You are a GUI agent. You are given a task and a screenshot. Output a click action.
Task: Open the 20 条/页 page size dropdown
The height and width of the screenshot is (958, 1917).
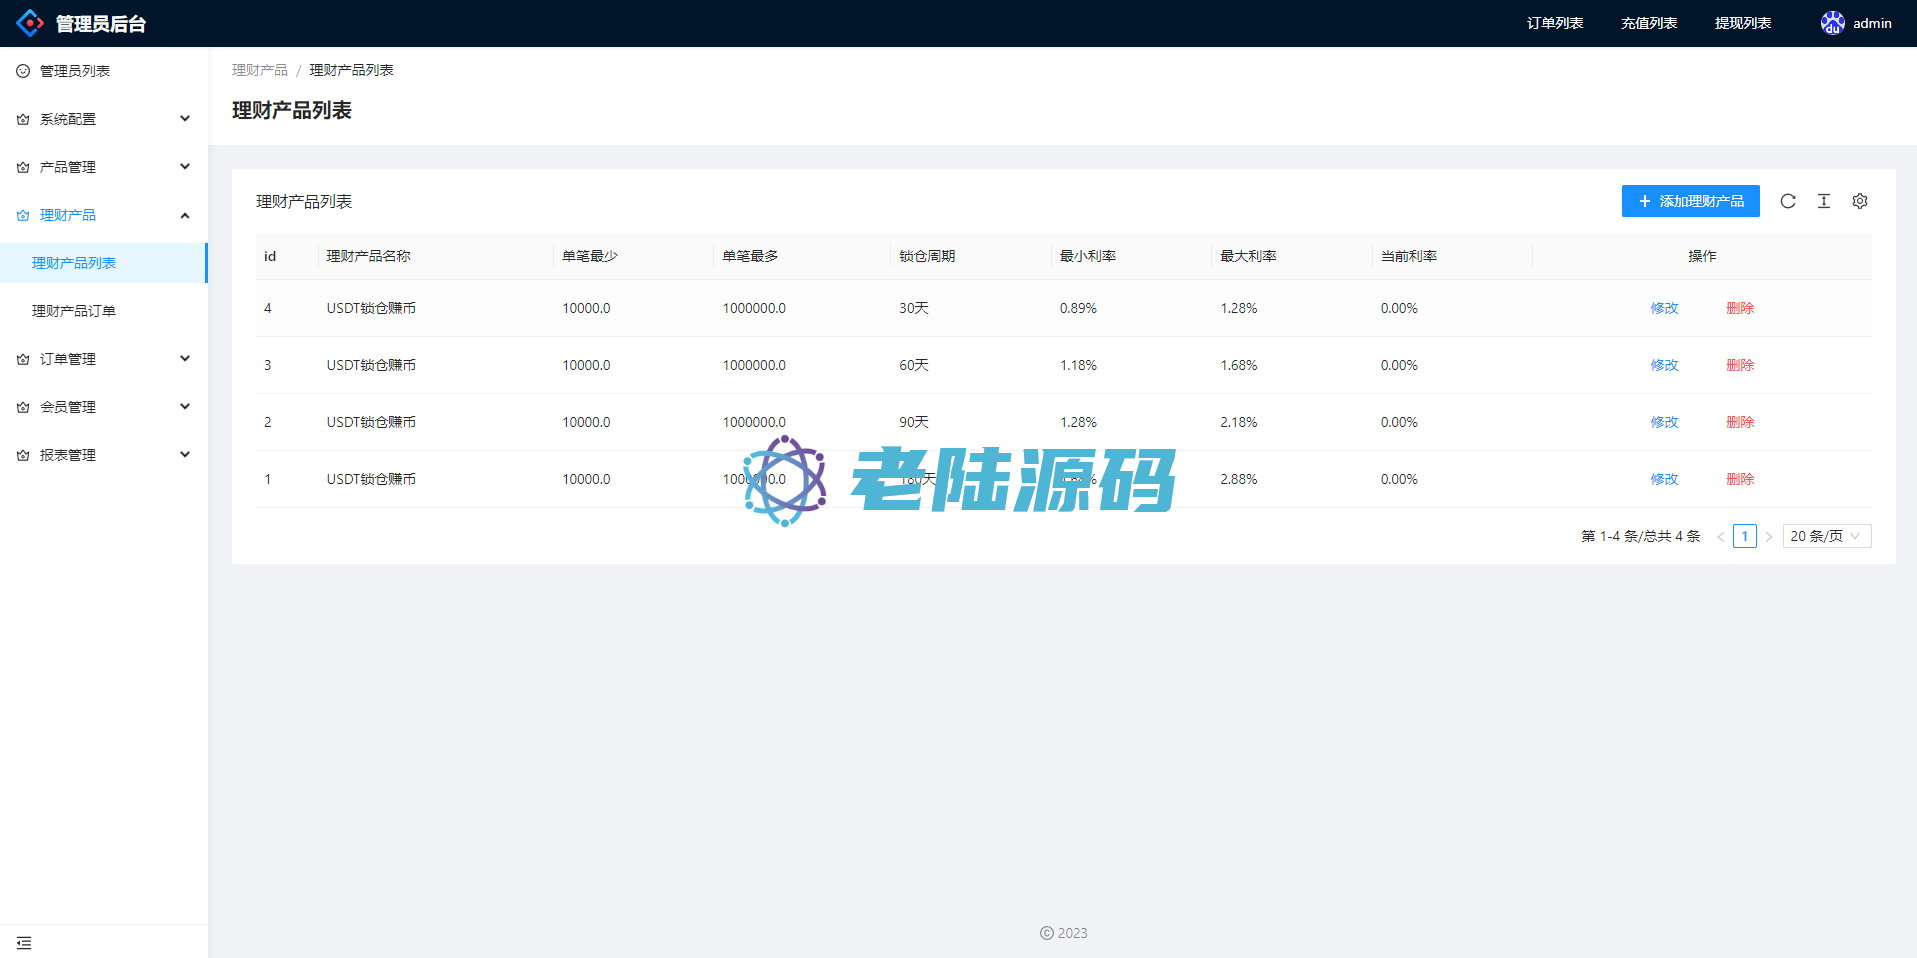(1826, 536)
